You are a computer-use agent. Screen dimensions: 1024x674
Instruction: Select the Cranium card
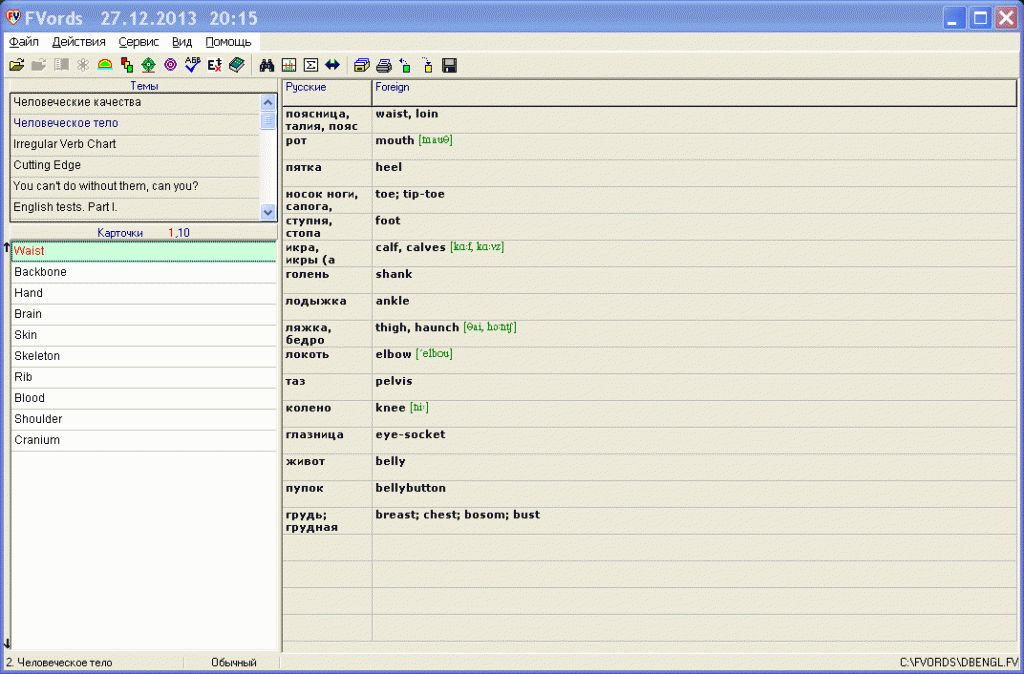[x=37, y=440]
